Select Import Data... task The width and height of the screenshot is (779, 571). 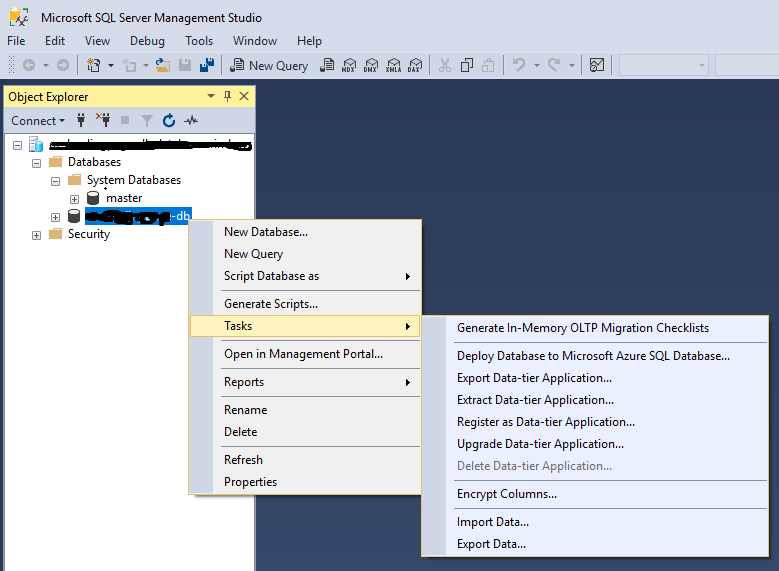[x=595, y=522]
